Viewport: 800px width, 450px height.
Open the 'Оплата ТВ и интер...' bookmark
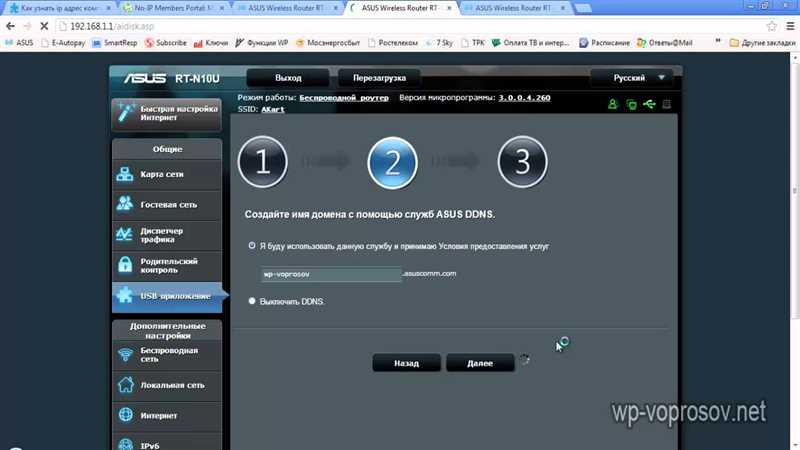pyautogui.click(x=531, y=43)
